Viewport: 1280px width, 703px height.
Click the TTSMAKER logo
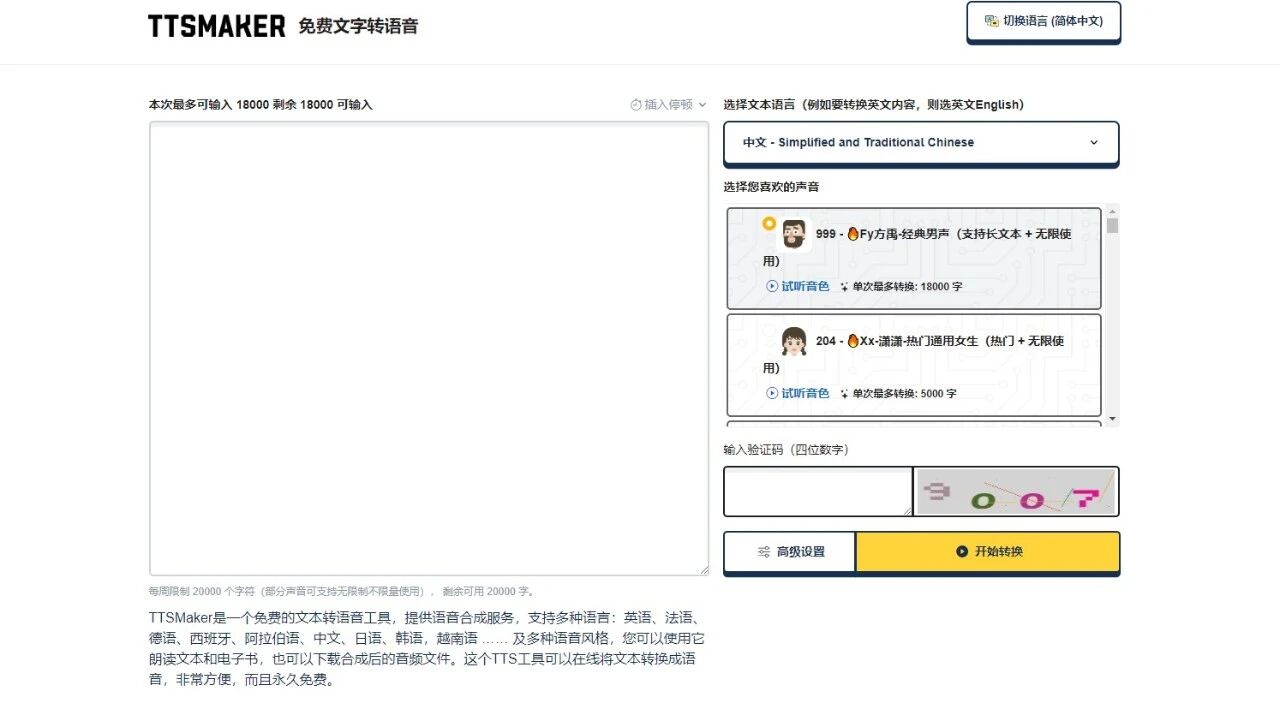pyautogui.click(x=216, y=25)
